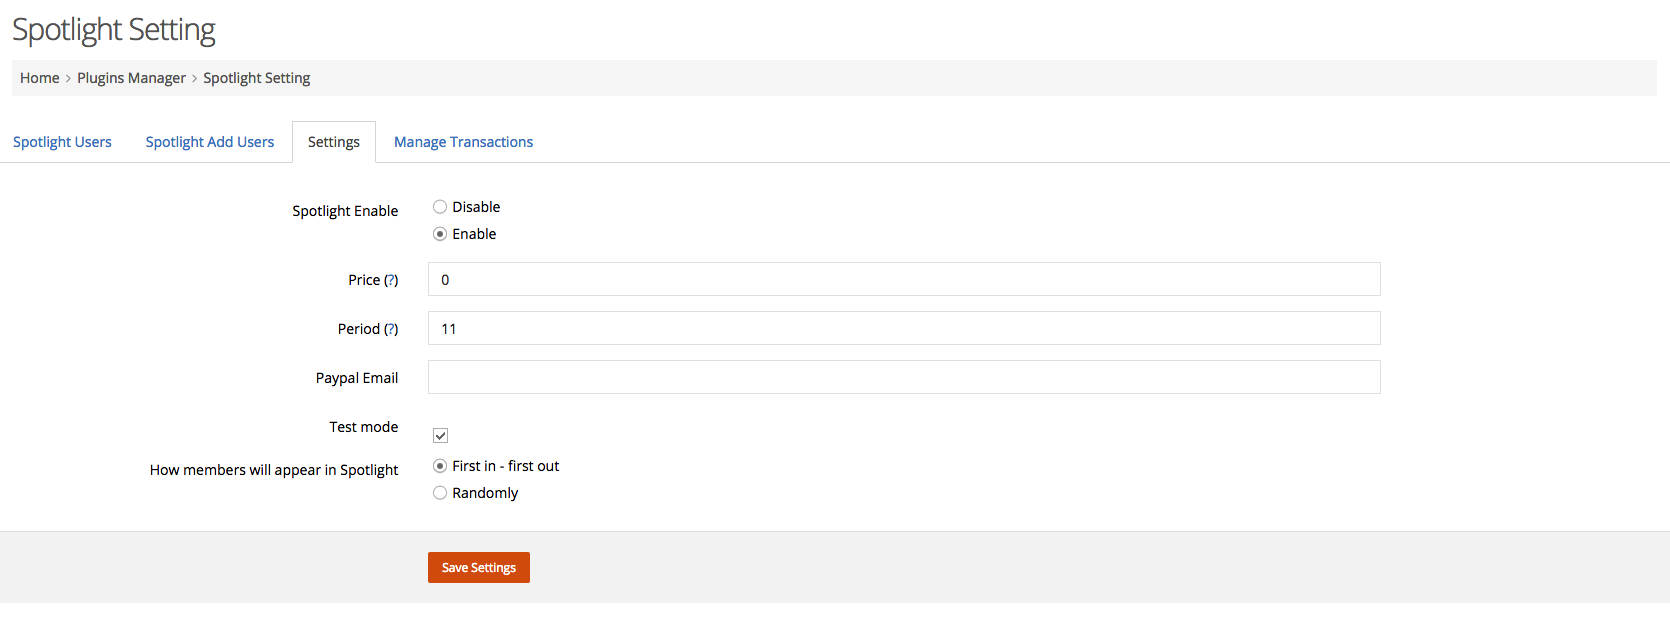This screenshot has height=620, width=1670.
Task: Click the Save Settings button
Action: (479, 567)
